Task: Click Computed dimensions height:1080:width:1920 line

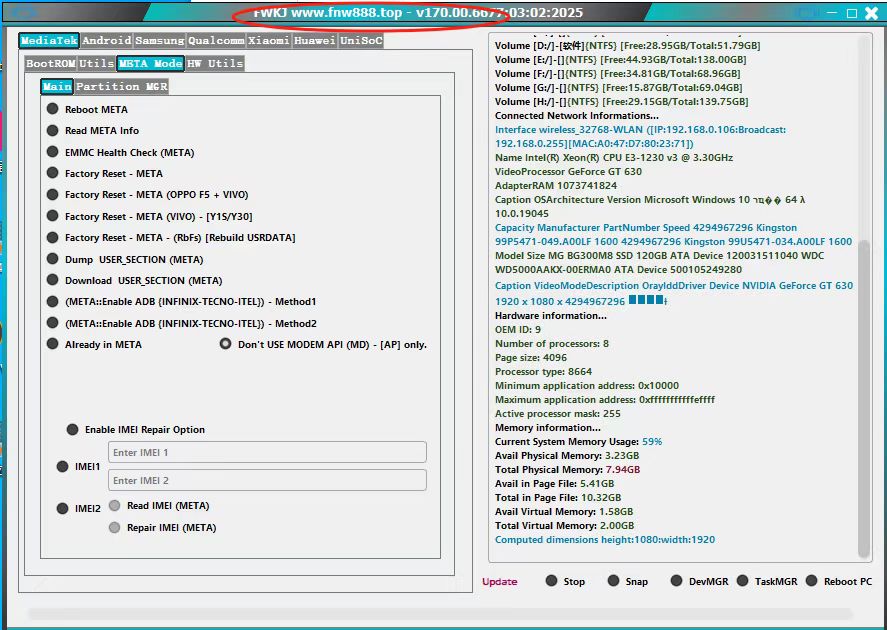Action: (605, 540)
